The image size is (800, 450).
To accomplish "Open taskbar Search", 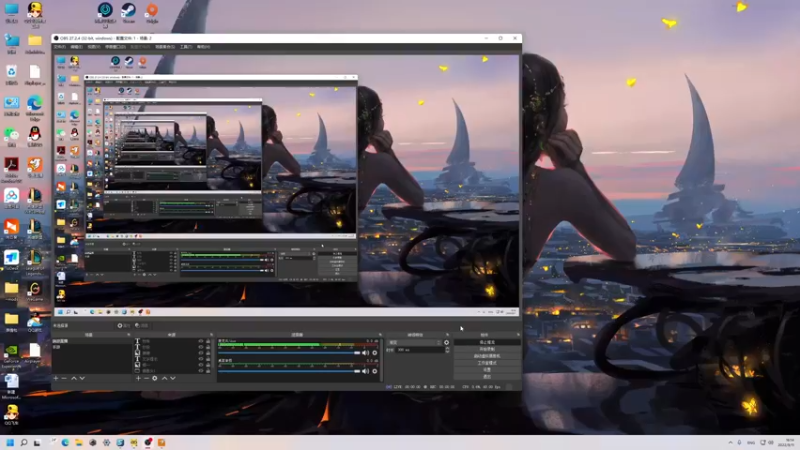I will [x=23, y=442].
